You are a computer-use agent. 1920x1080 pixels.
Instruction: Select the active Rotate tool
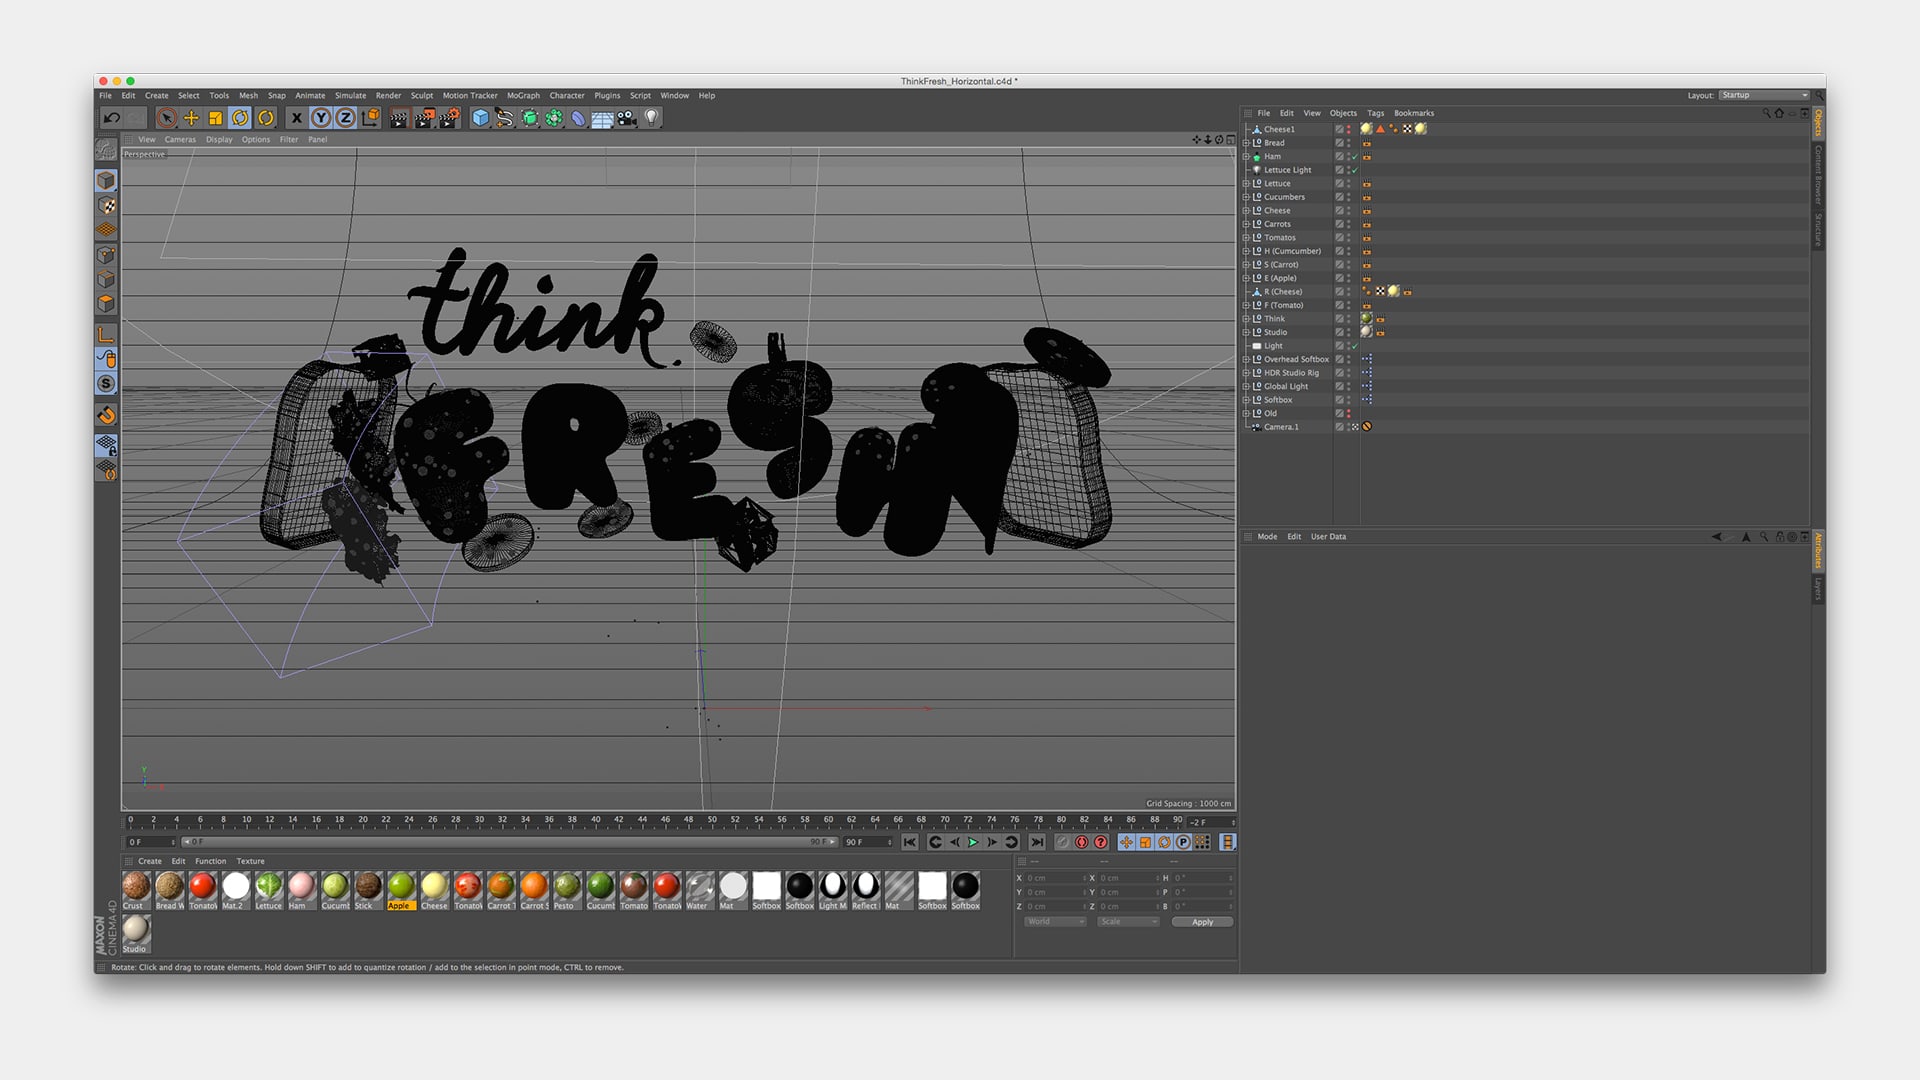pyautogui.click(x=240, y=118)
